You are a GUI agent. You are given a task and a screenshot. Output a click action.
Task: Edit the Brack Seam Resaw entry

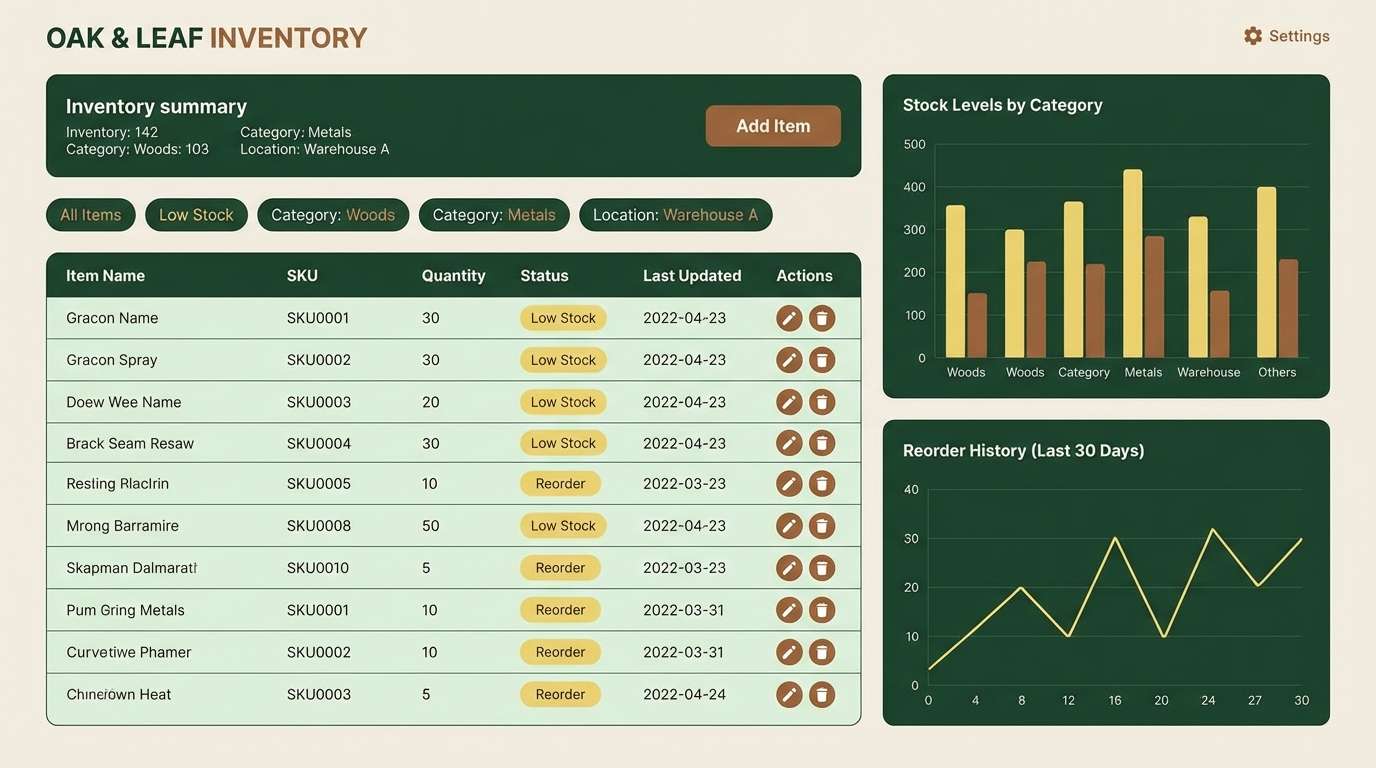pyautogui.click(x=789, y=442)
